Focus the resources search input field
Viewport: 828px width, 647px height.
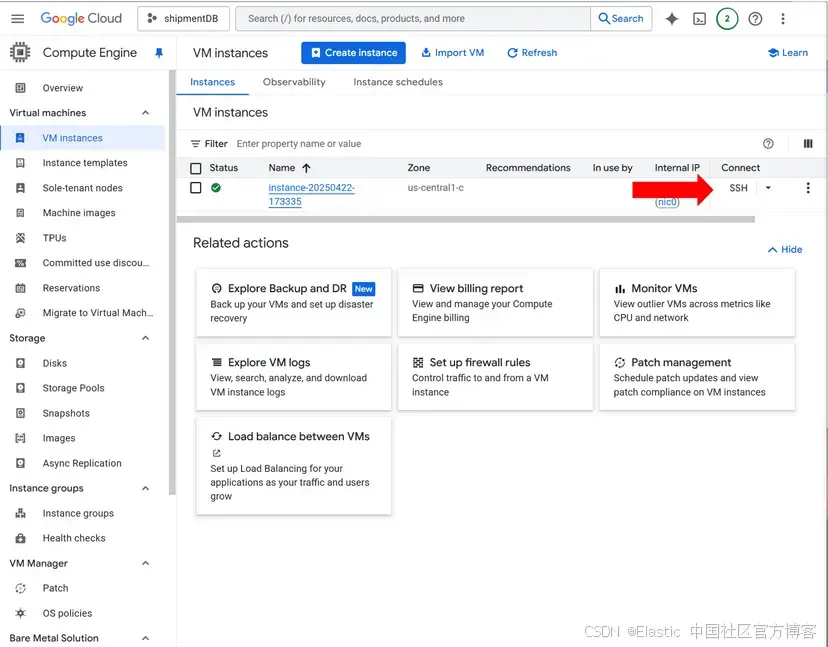pyautogui.click(x=413, y=18)
